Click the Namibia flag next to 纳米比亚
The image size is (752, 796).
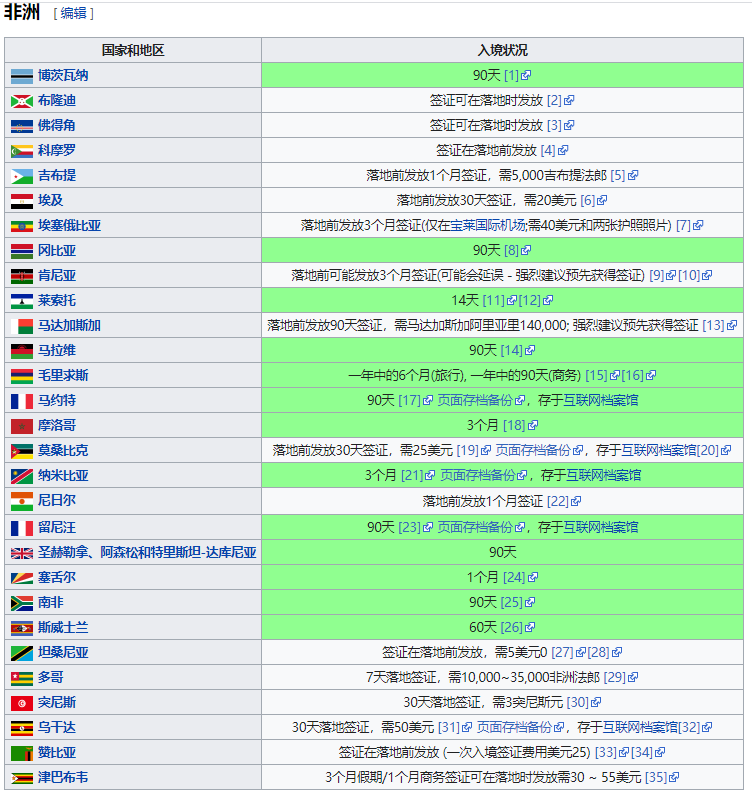pyautogui.click(x=22, y=476)
